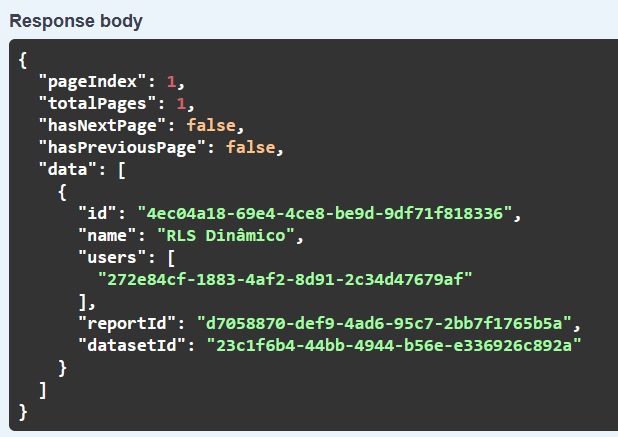Click the "datasetId" key
618x437 pixels.
(133, 345)
